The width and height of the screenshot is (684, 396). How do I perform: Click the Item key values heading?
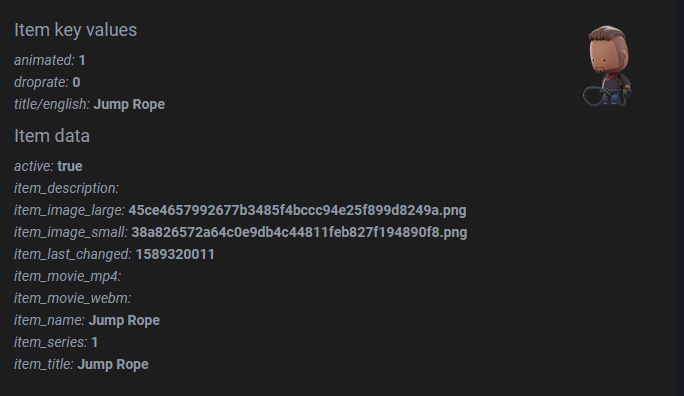coord(75,30)
